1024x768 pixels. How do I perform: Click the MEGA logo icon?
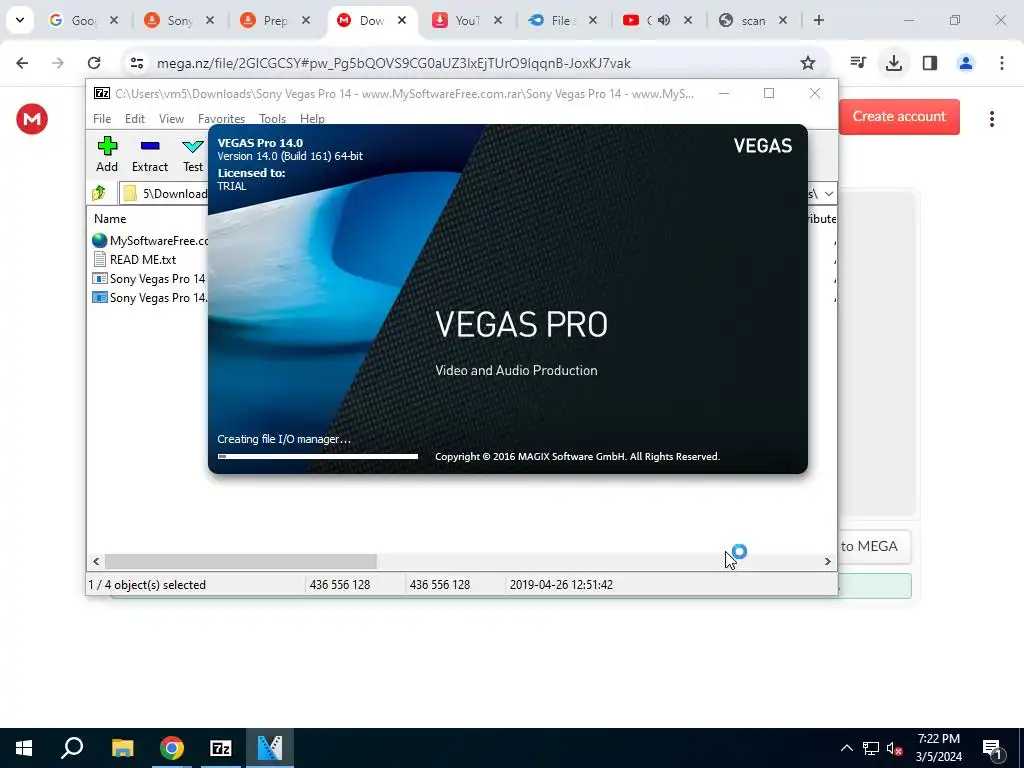[x=32, y=119]
